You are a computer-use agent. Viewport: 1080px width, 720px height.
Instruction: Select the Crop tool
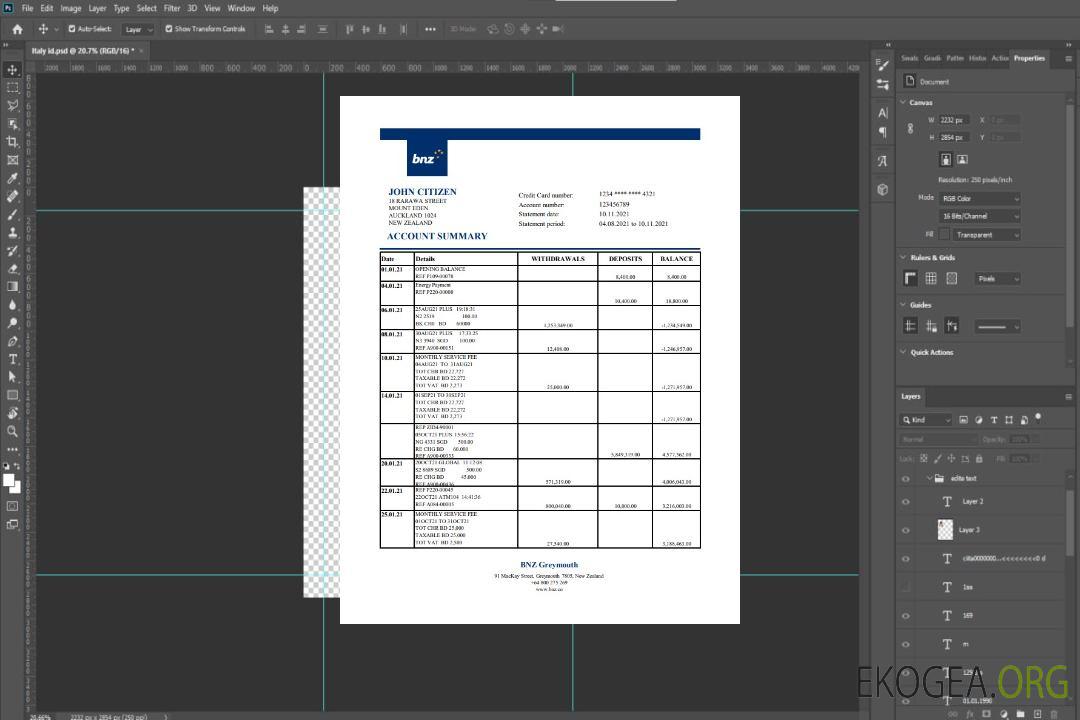click(12, 142)
